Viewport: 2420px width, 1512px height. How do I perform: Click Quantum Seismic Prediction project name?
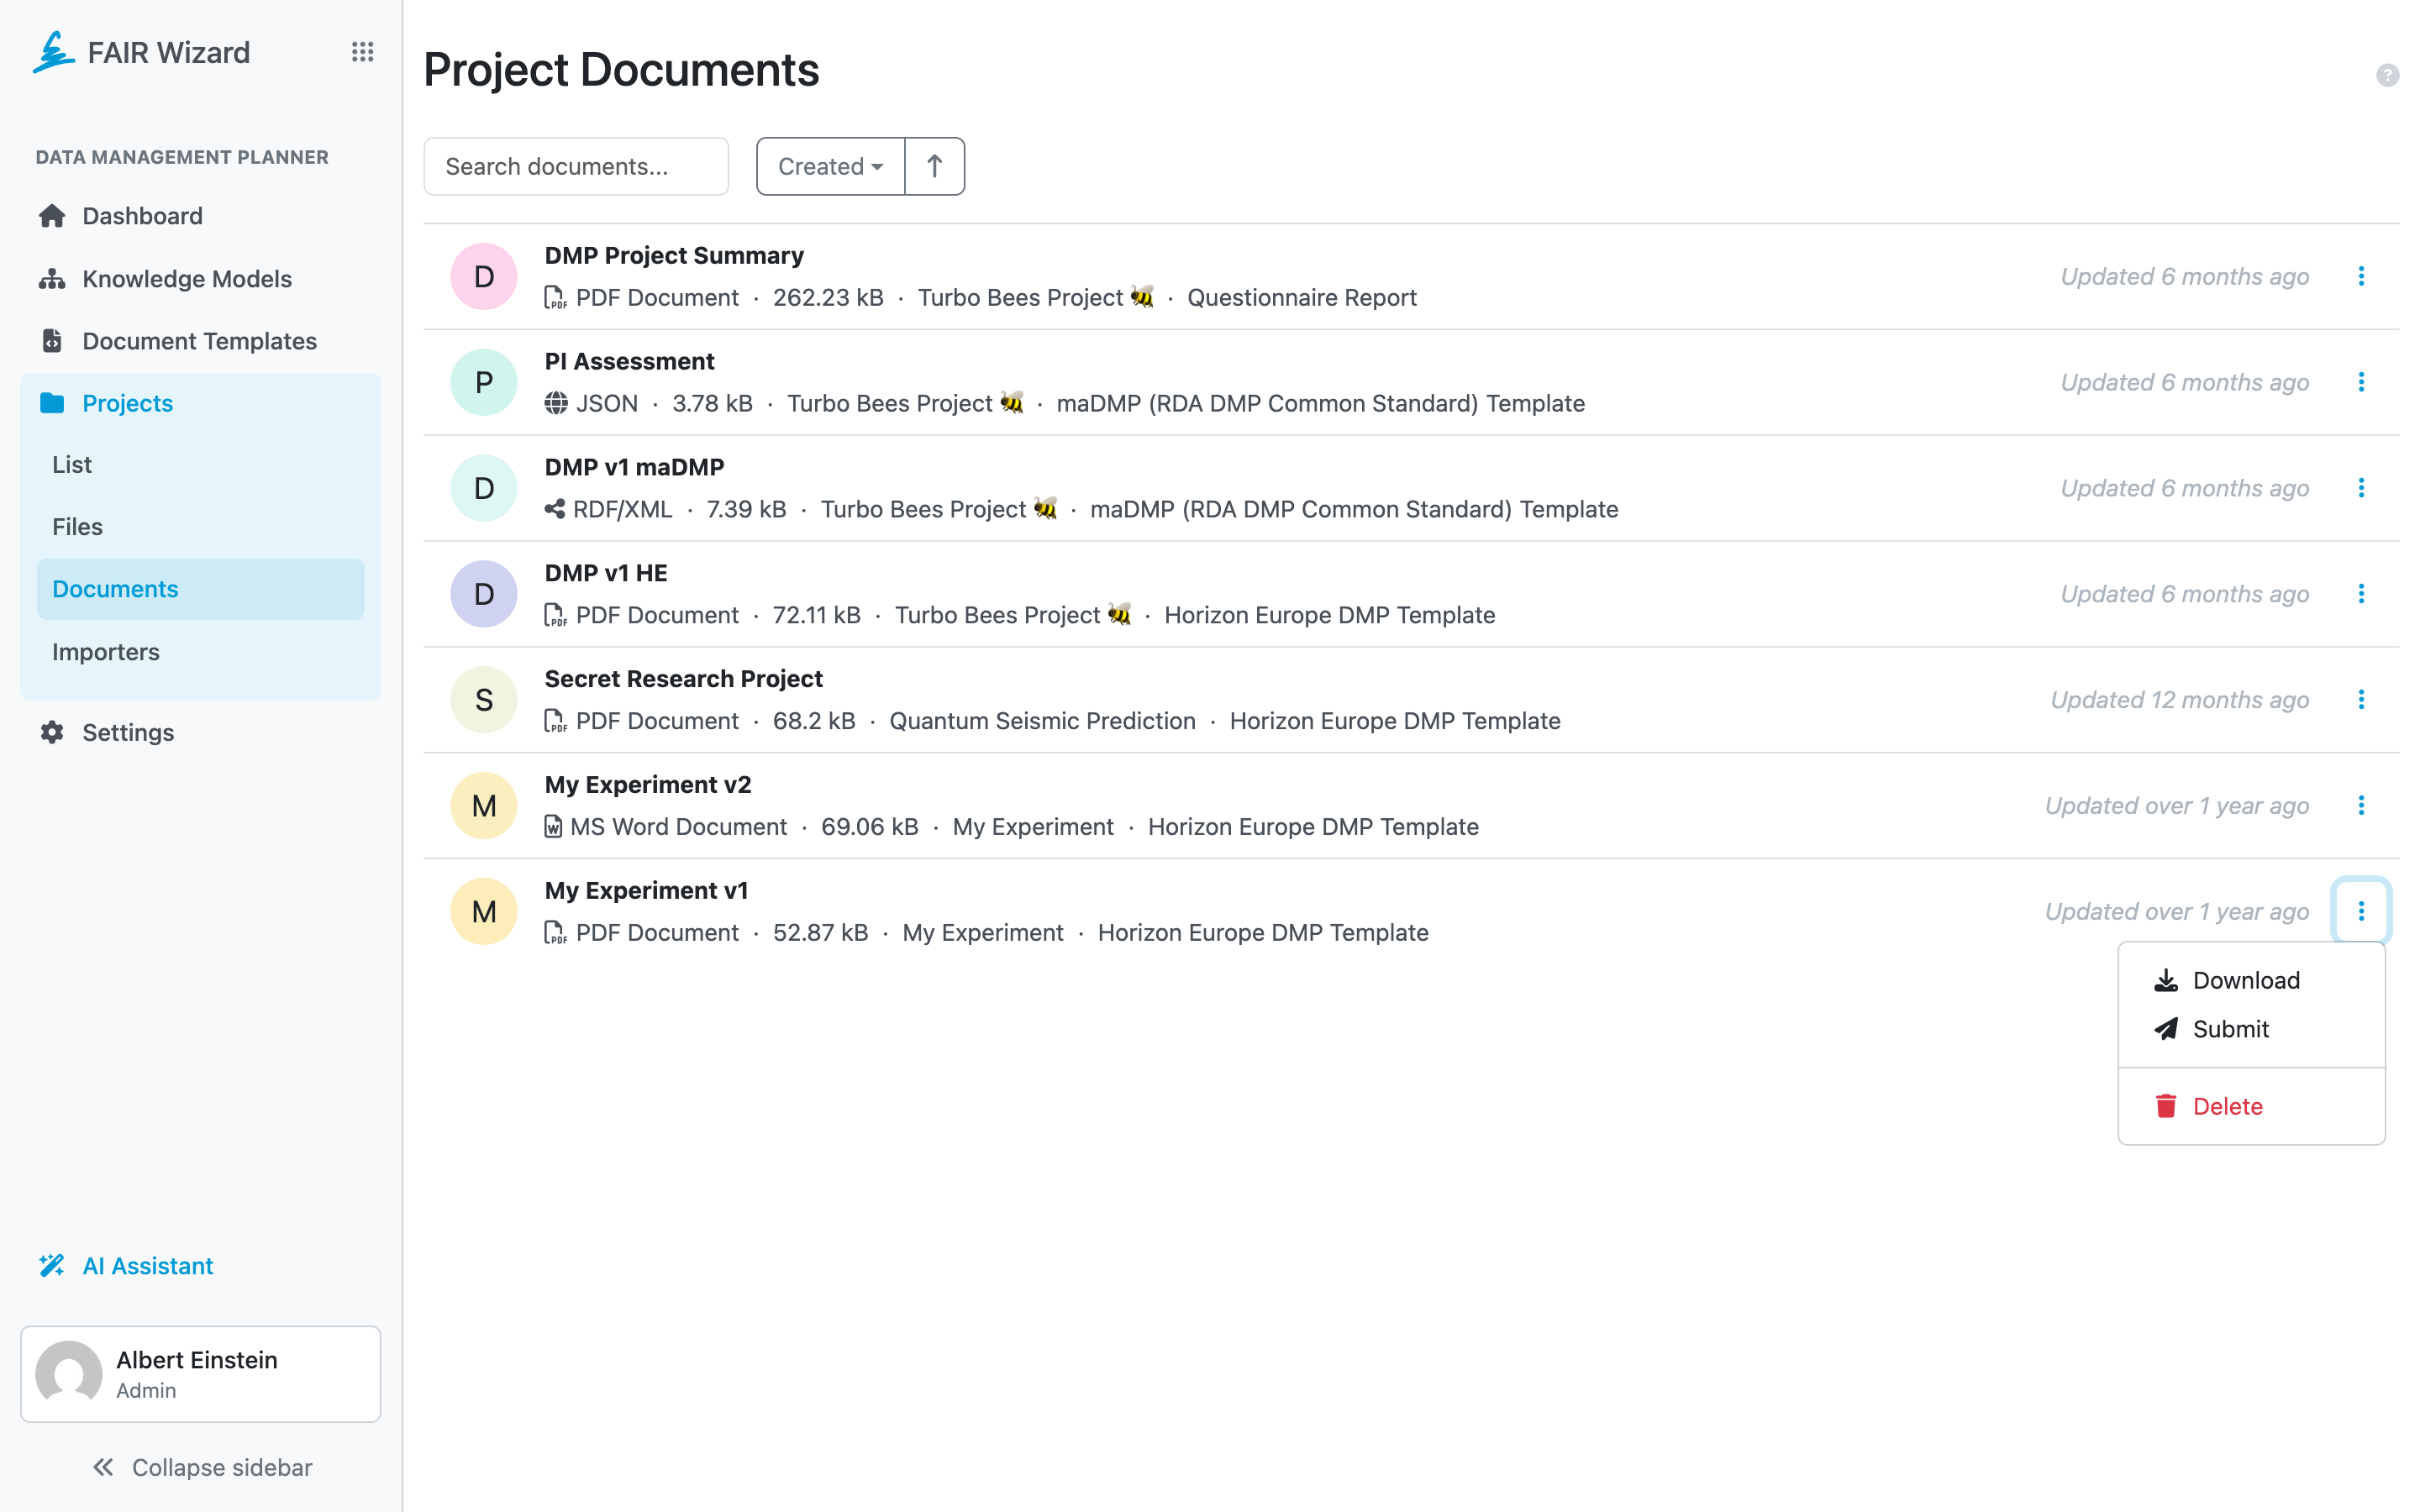(x=1042, y=721)
